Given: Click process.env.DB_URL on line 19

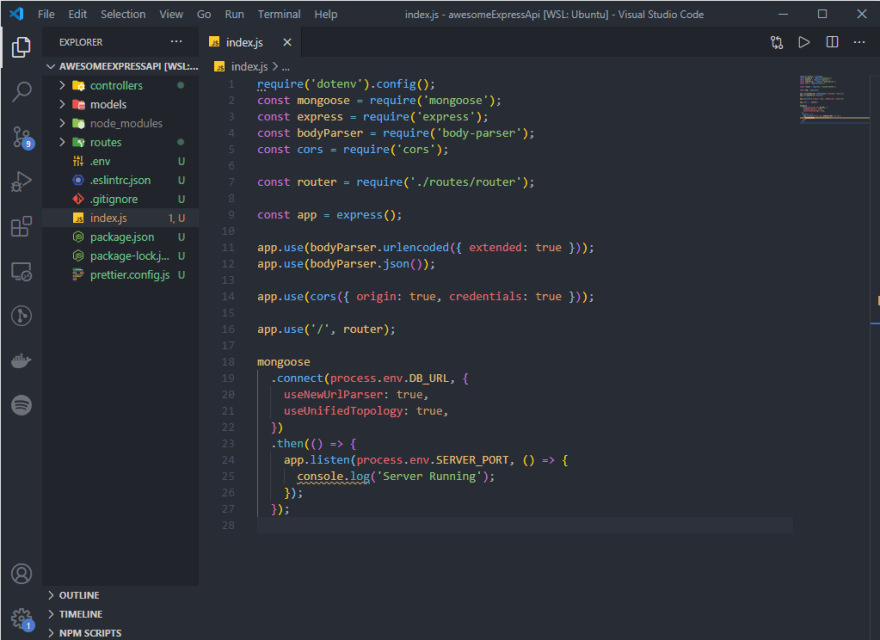Looking at the screenshot, I should (x=389, y=378).
